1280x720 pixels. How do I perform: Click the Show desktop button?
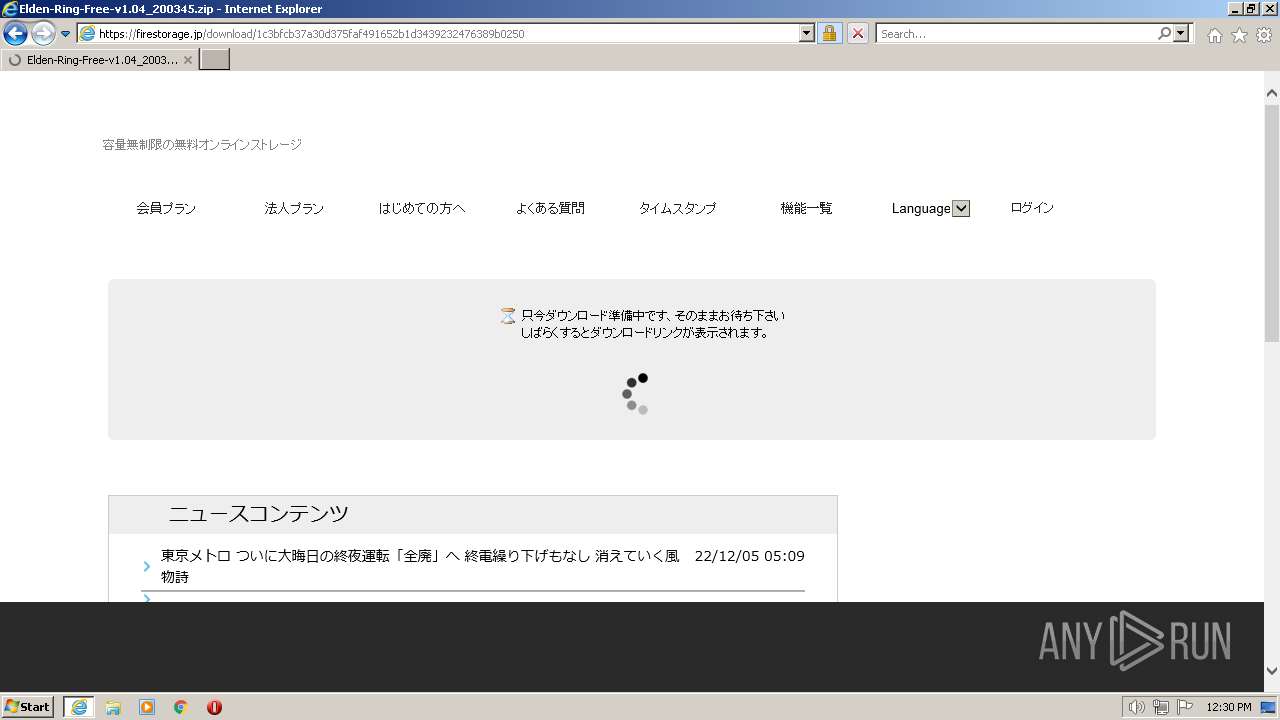pos(1269,707)
